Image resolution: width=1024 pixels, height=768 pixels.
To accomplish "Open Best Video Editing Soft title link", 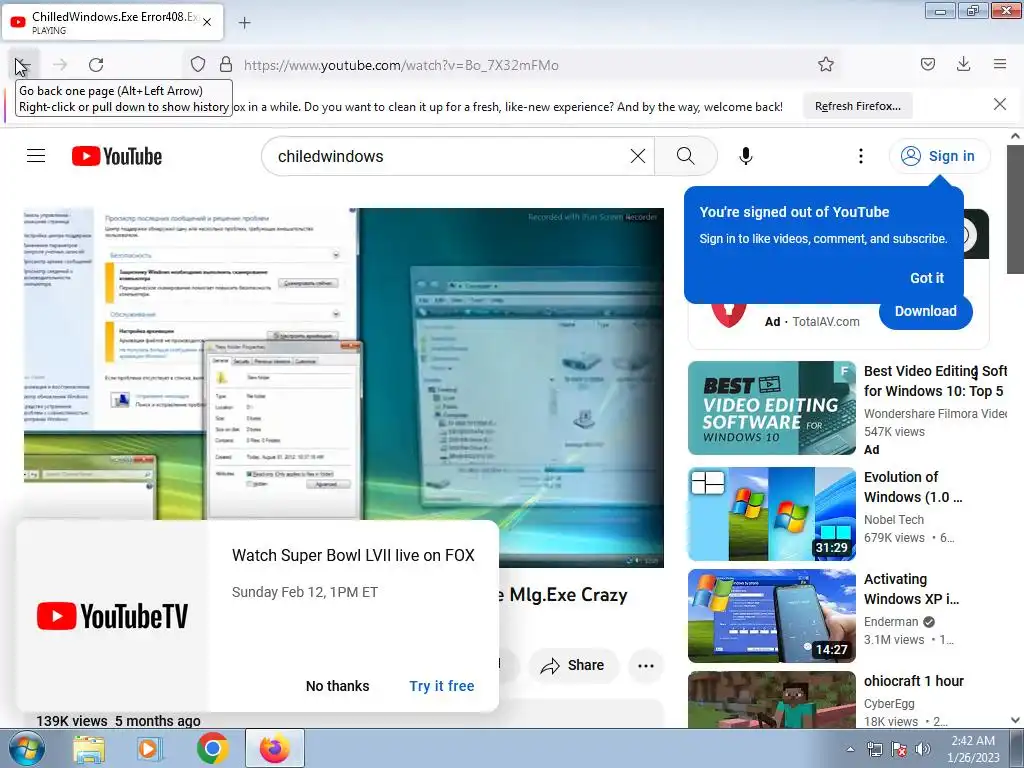I will (935, 381).
